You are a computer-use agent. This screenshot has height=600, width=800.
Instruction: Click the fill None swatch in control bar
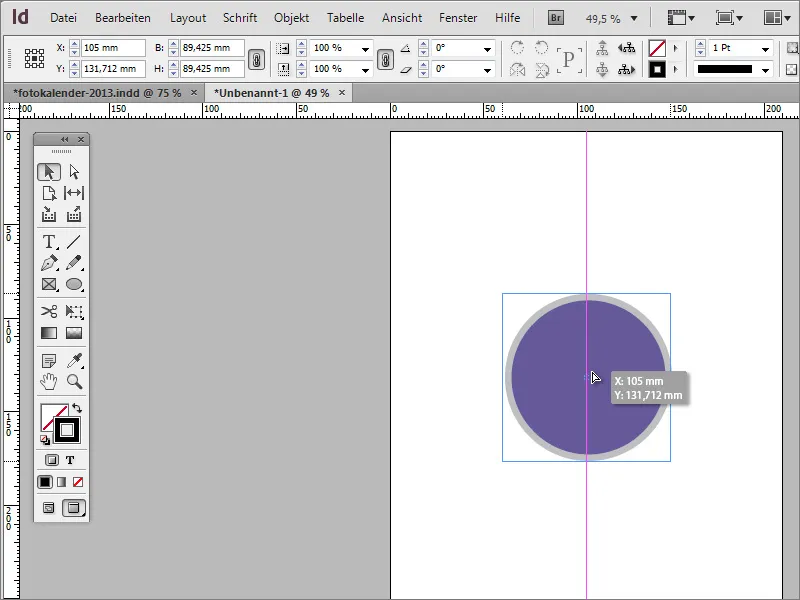tap(657, 48)
